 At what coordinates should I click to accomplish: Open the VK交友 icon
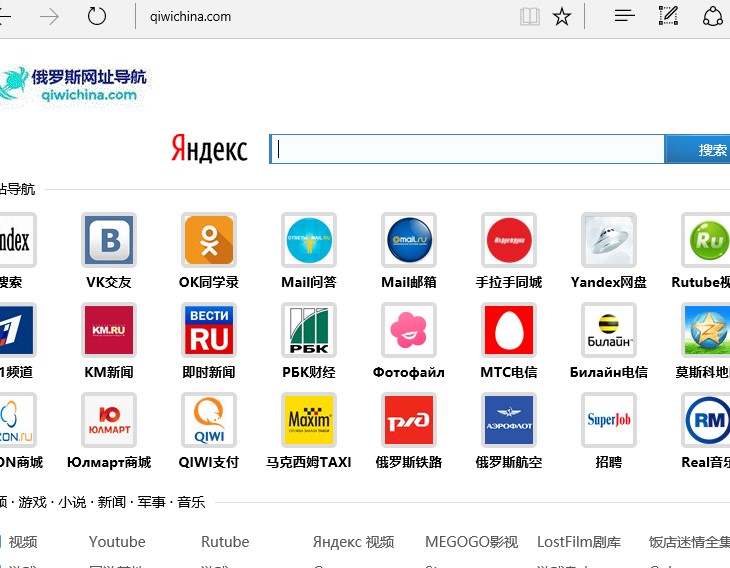click(109, 240)
